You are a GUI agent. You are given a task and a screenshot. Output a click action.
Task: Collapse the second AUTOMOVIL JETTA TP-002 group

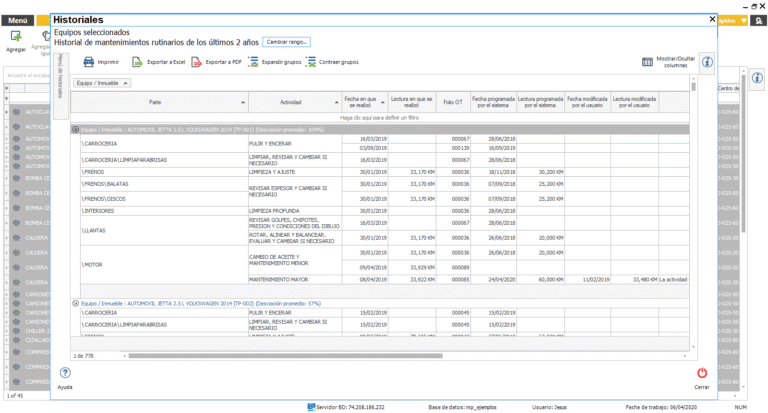76,303
